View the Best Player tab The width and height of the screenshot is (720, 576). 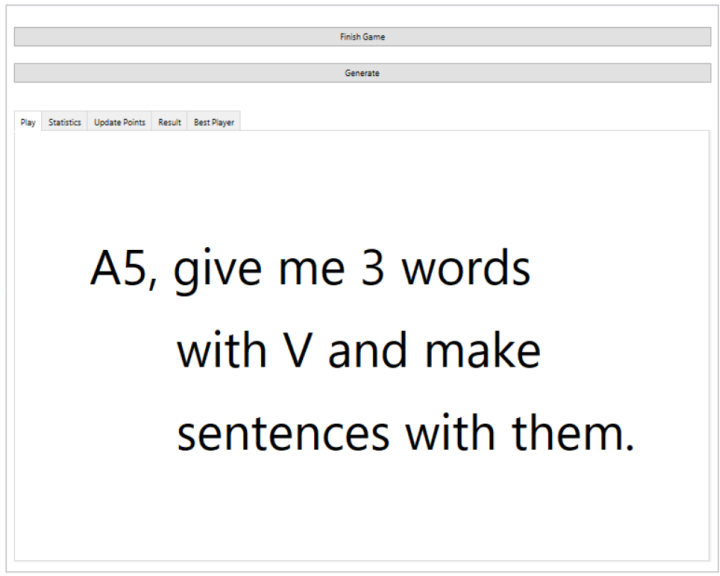point(213,123)
